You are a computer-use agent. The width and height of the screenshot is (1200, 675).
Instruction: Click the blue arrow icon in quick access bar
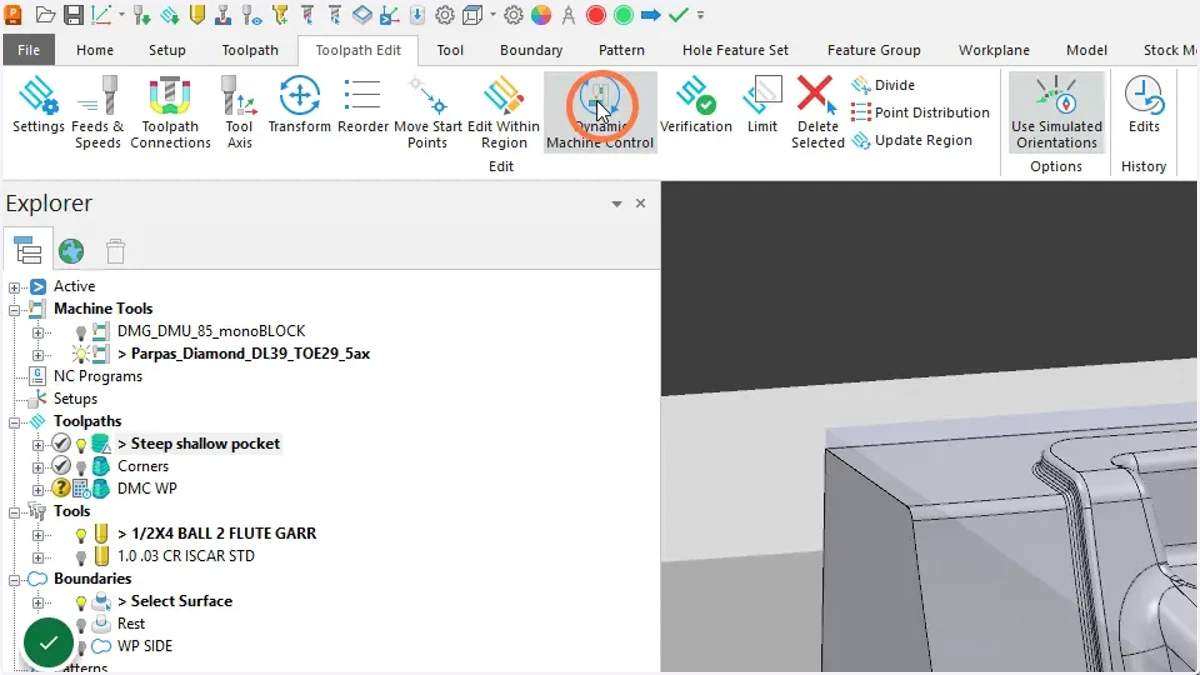pyautogui.click(x=651, y=15)
